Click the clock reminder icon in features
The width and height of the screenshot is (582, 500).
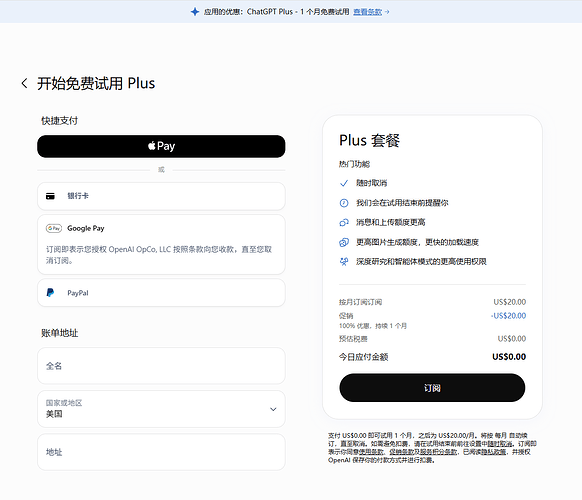[x=344, y=203]
